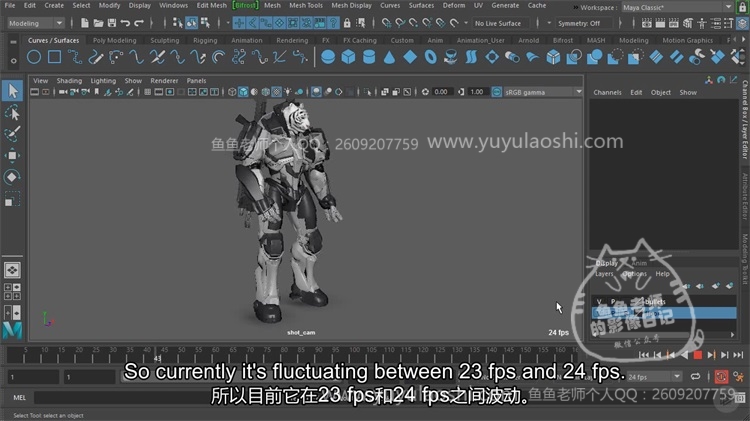Open the Symmetry Off dropdown
The image size is (750, 421).
click(584, 23)
